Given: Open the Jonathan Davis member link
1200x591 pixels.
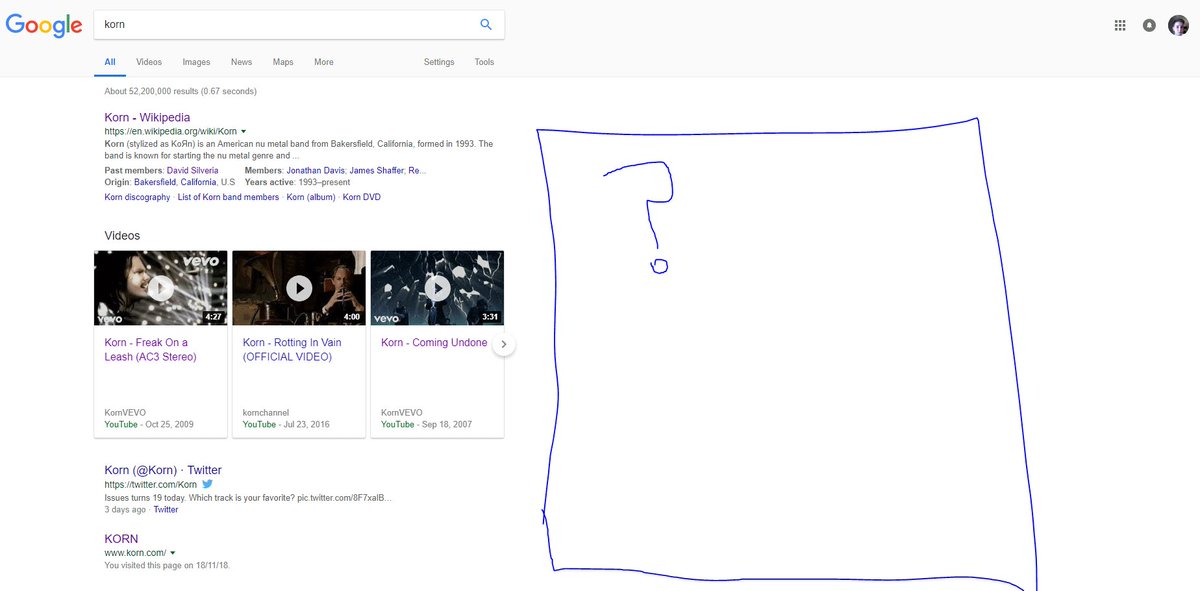Looking at the screenshot, I should (317, 170).
